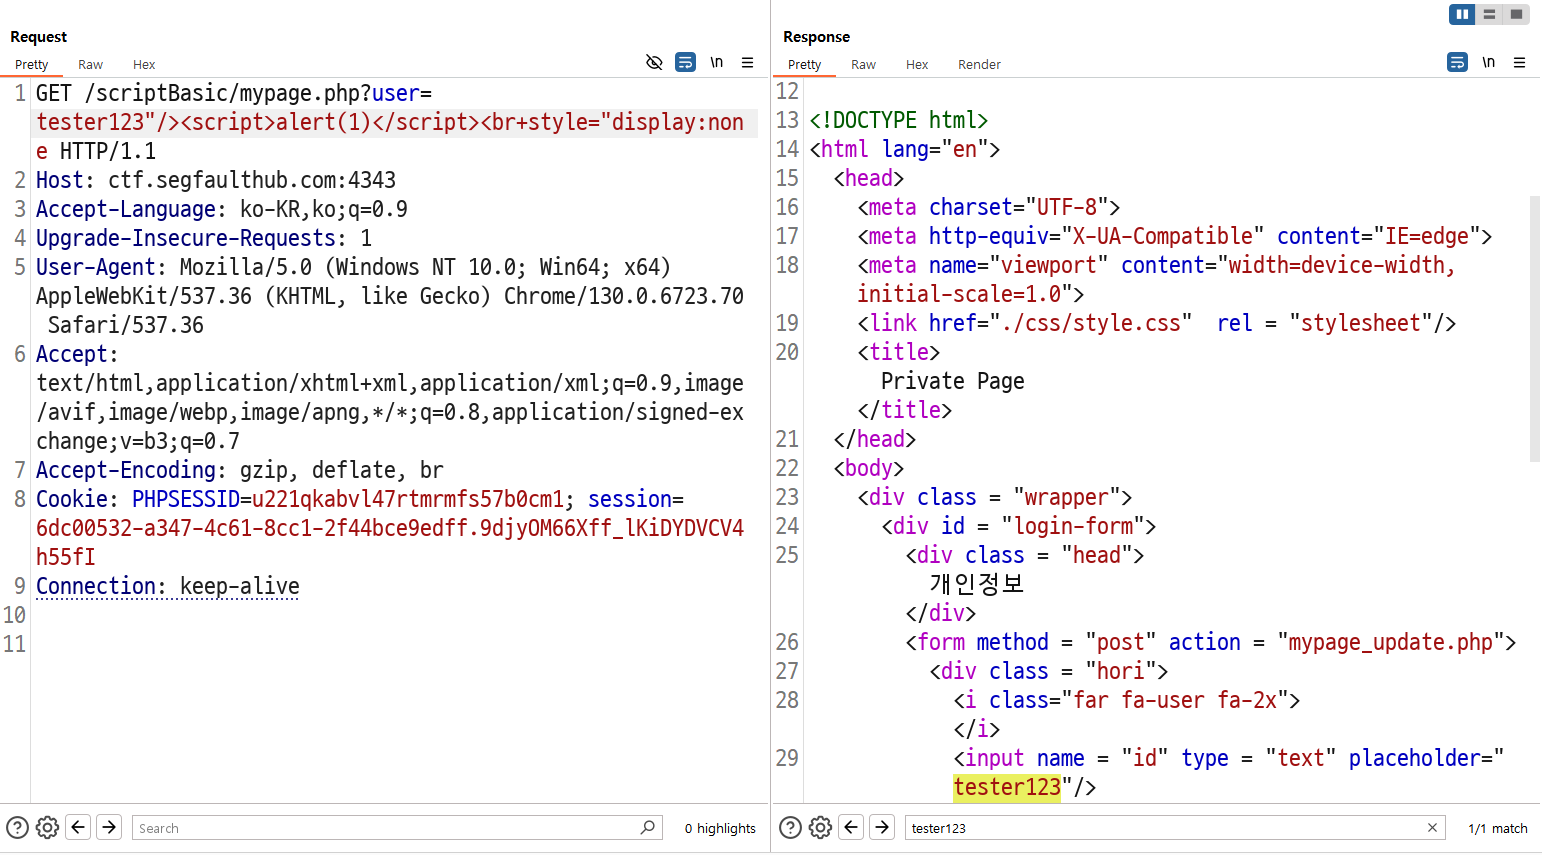Switch Request panel to Pretty tab

coord(32,64)
